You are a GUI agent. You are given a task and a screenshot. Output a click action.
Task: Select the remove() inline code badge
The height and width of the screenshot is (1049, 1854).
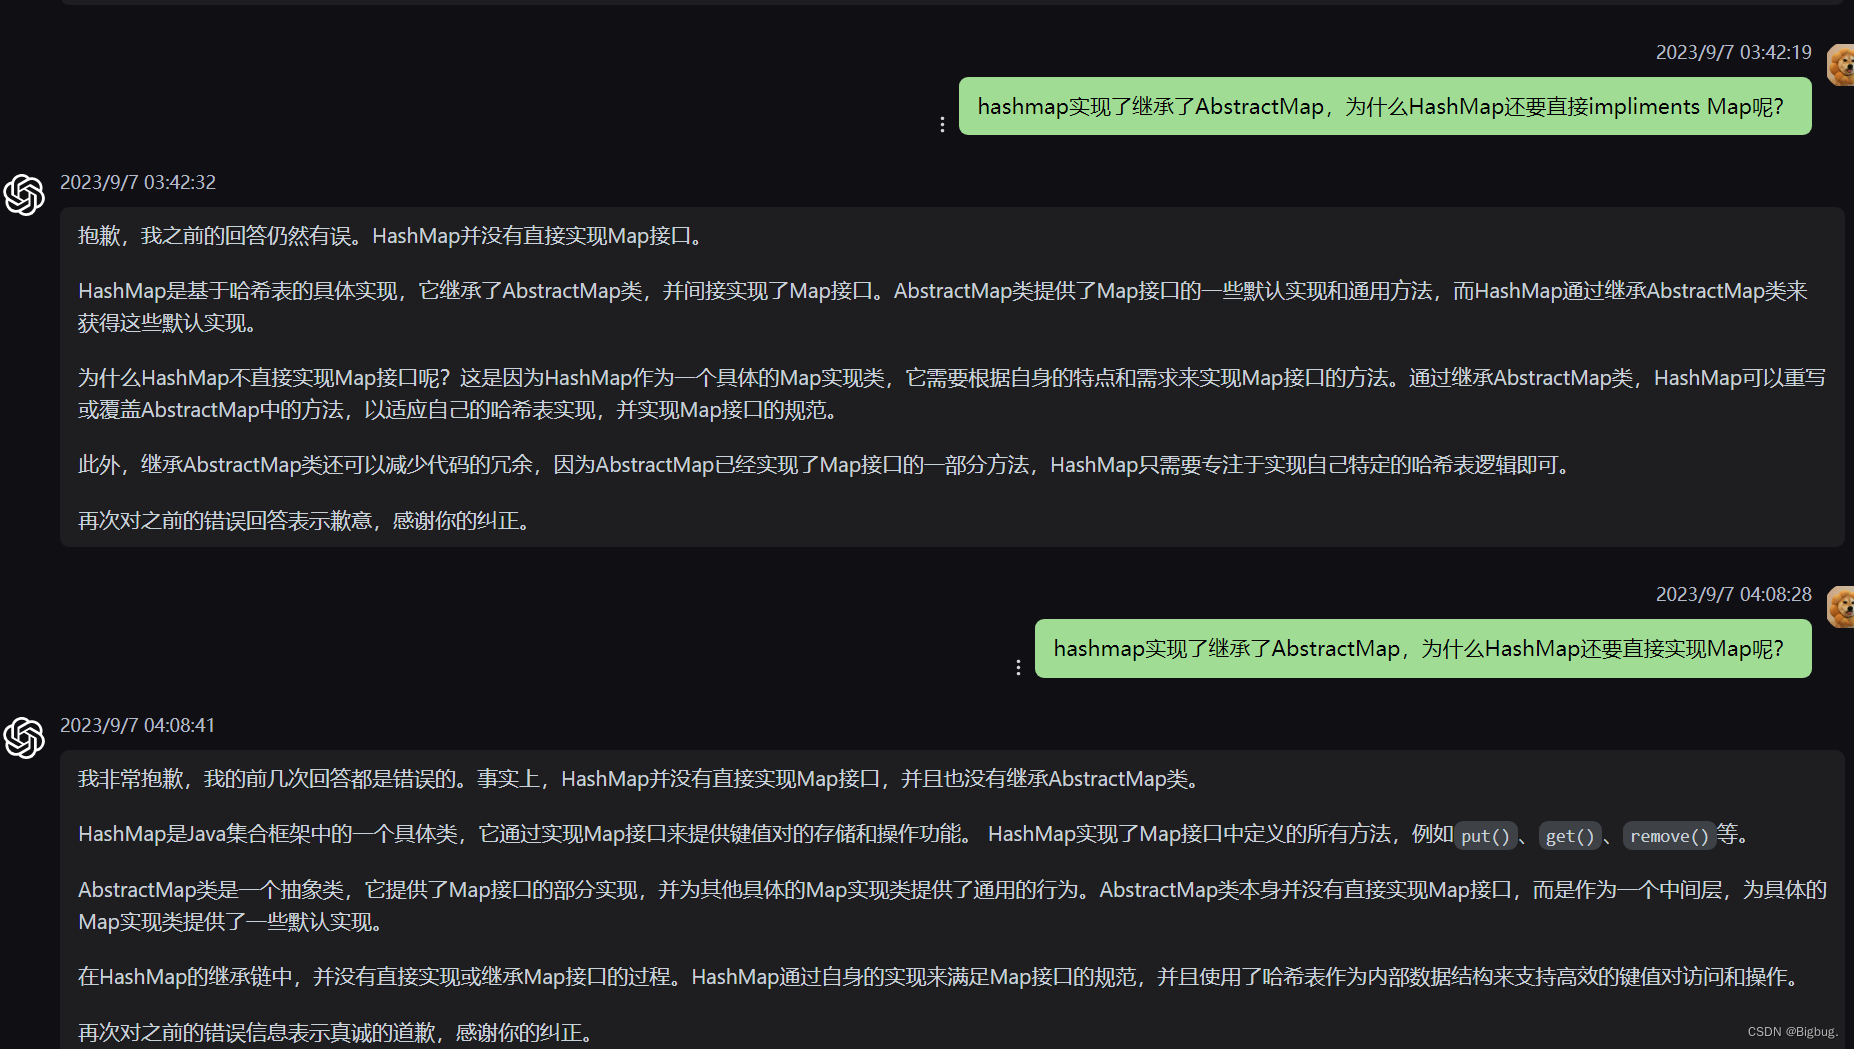(x=1668, y=836)
